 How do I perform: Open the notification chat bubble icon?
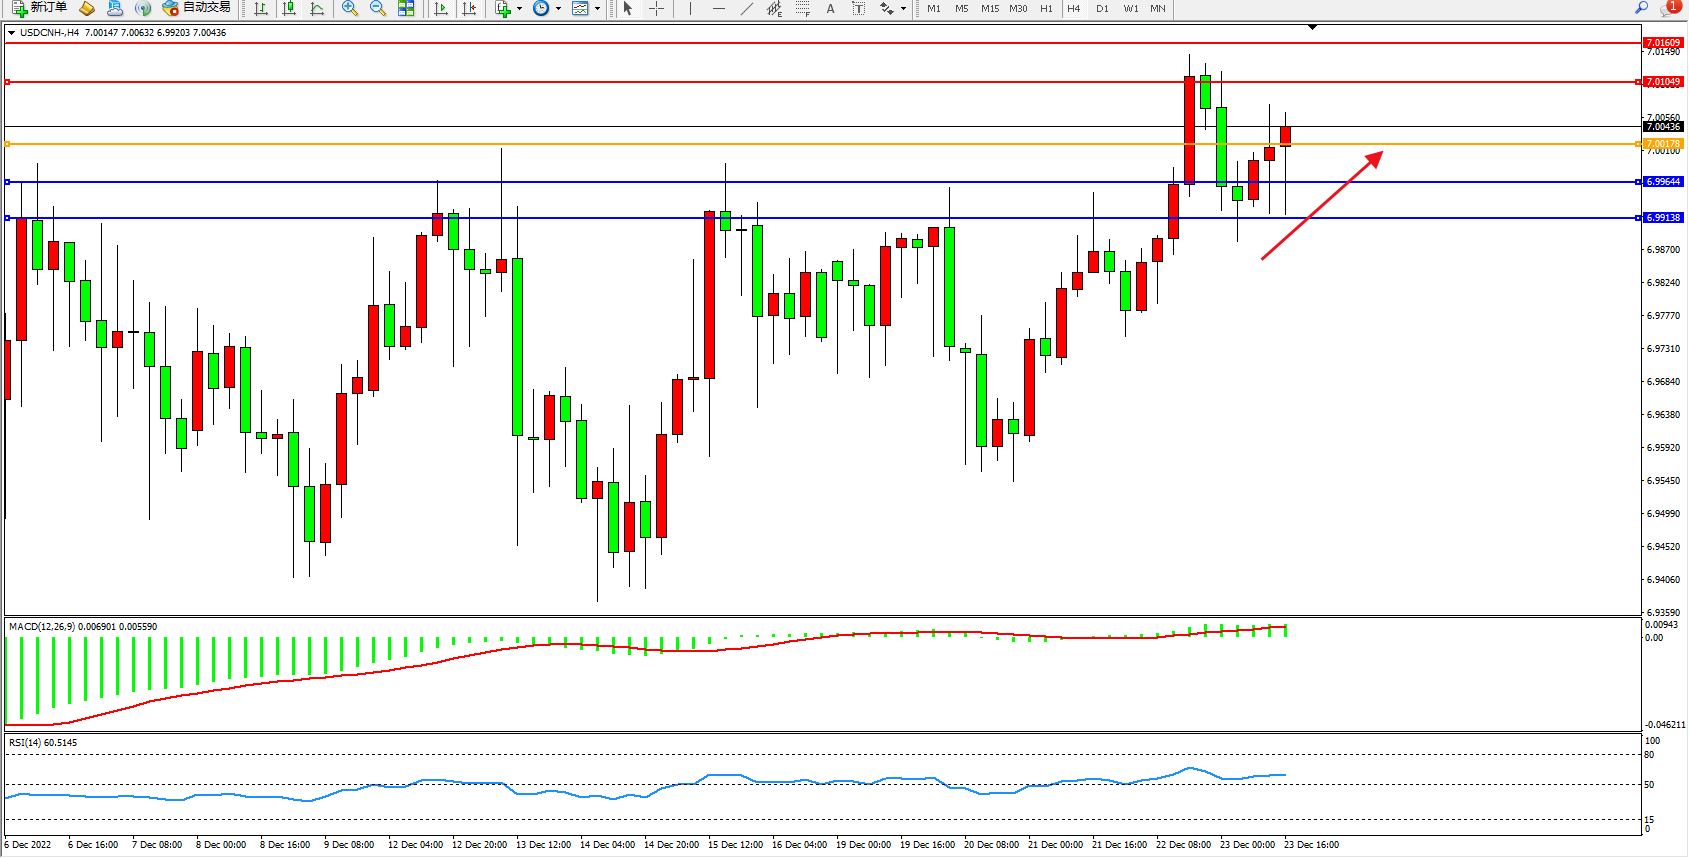pos(1668,8)
